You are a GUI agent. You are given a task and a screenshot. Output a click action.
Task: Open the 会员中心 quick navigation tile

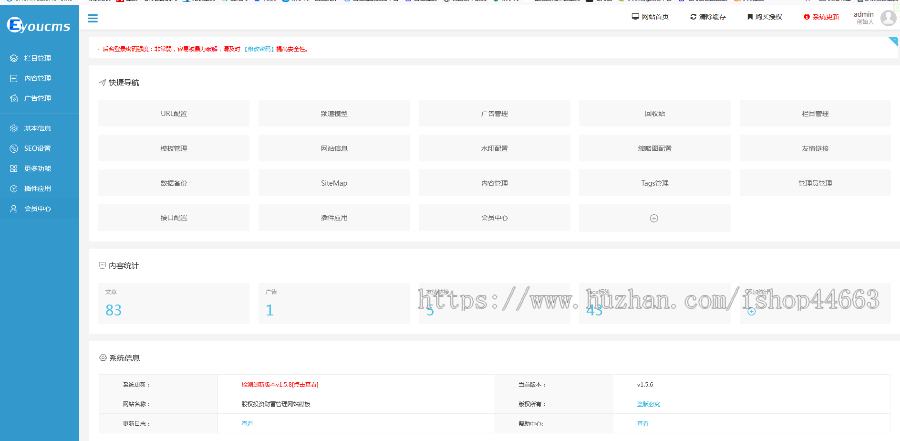click(494, 218)
